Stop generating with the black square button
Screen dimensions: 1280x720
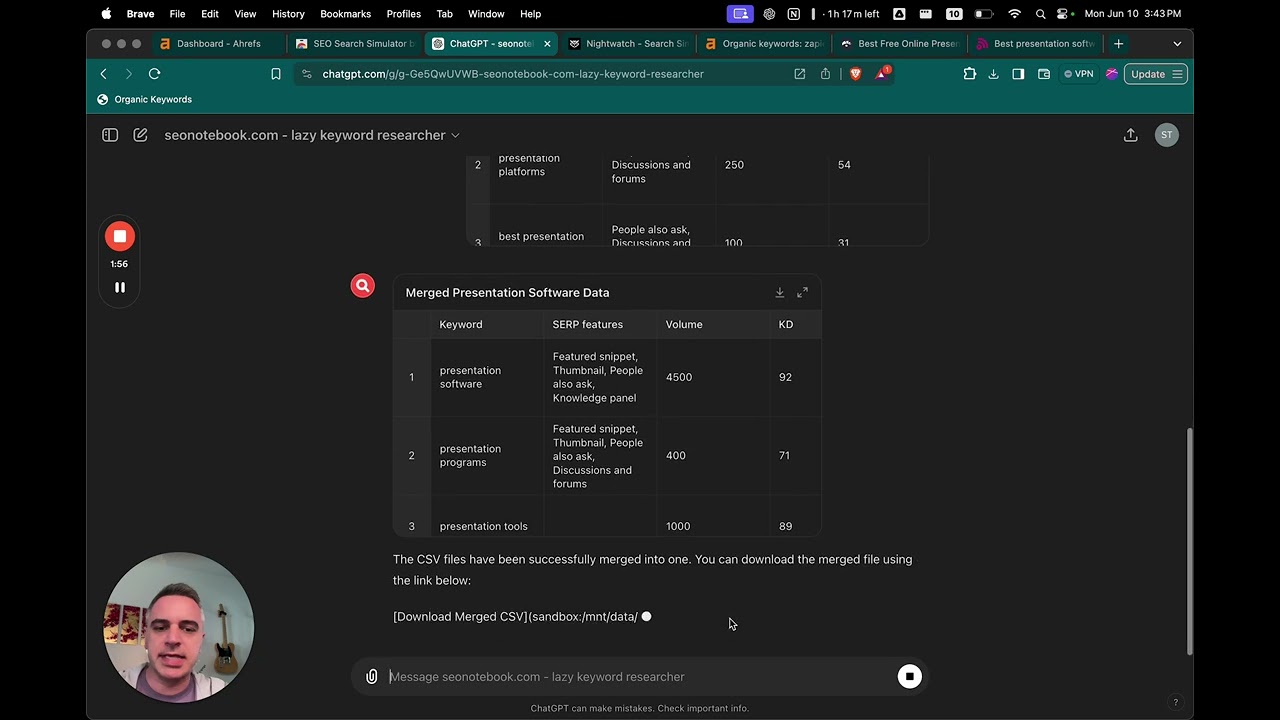(909, 677)
